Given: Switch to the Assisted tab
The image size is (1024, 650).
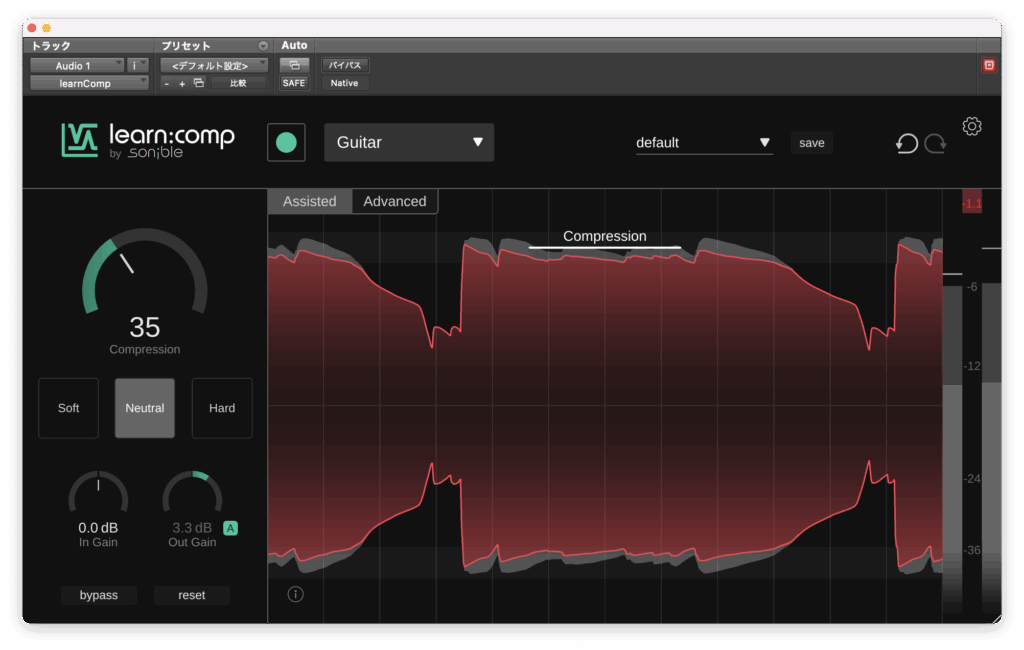Looking at the screenshot, I should 310,201.
